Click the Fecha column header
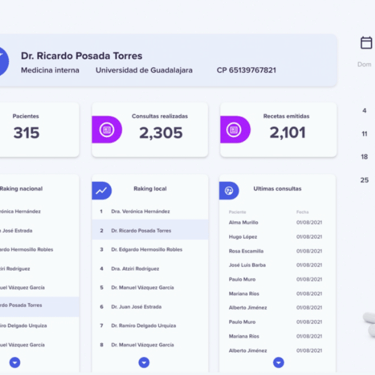 coord(302,212)
